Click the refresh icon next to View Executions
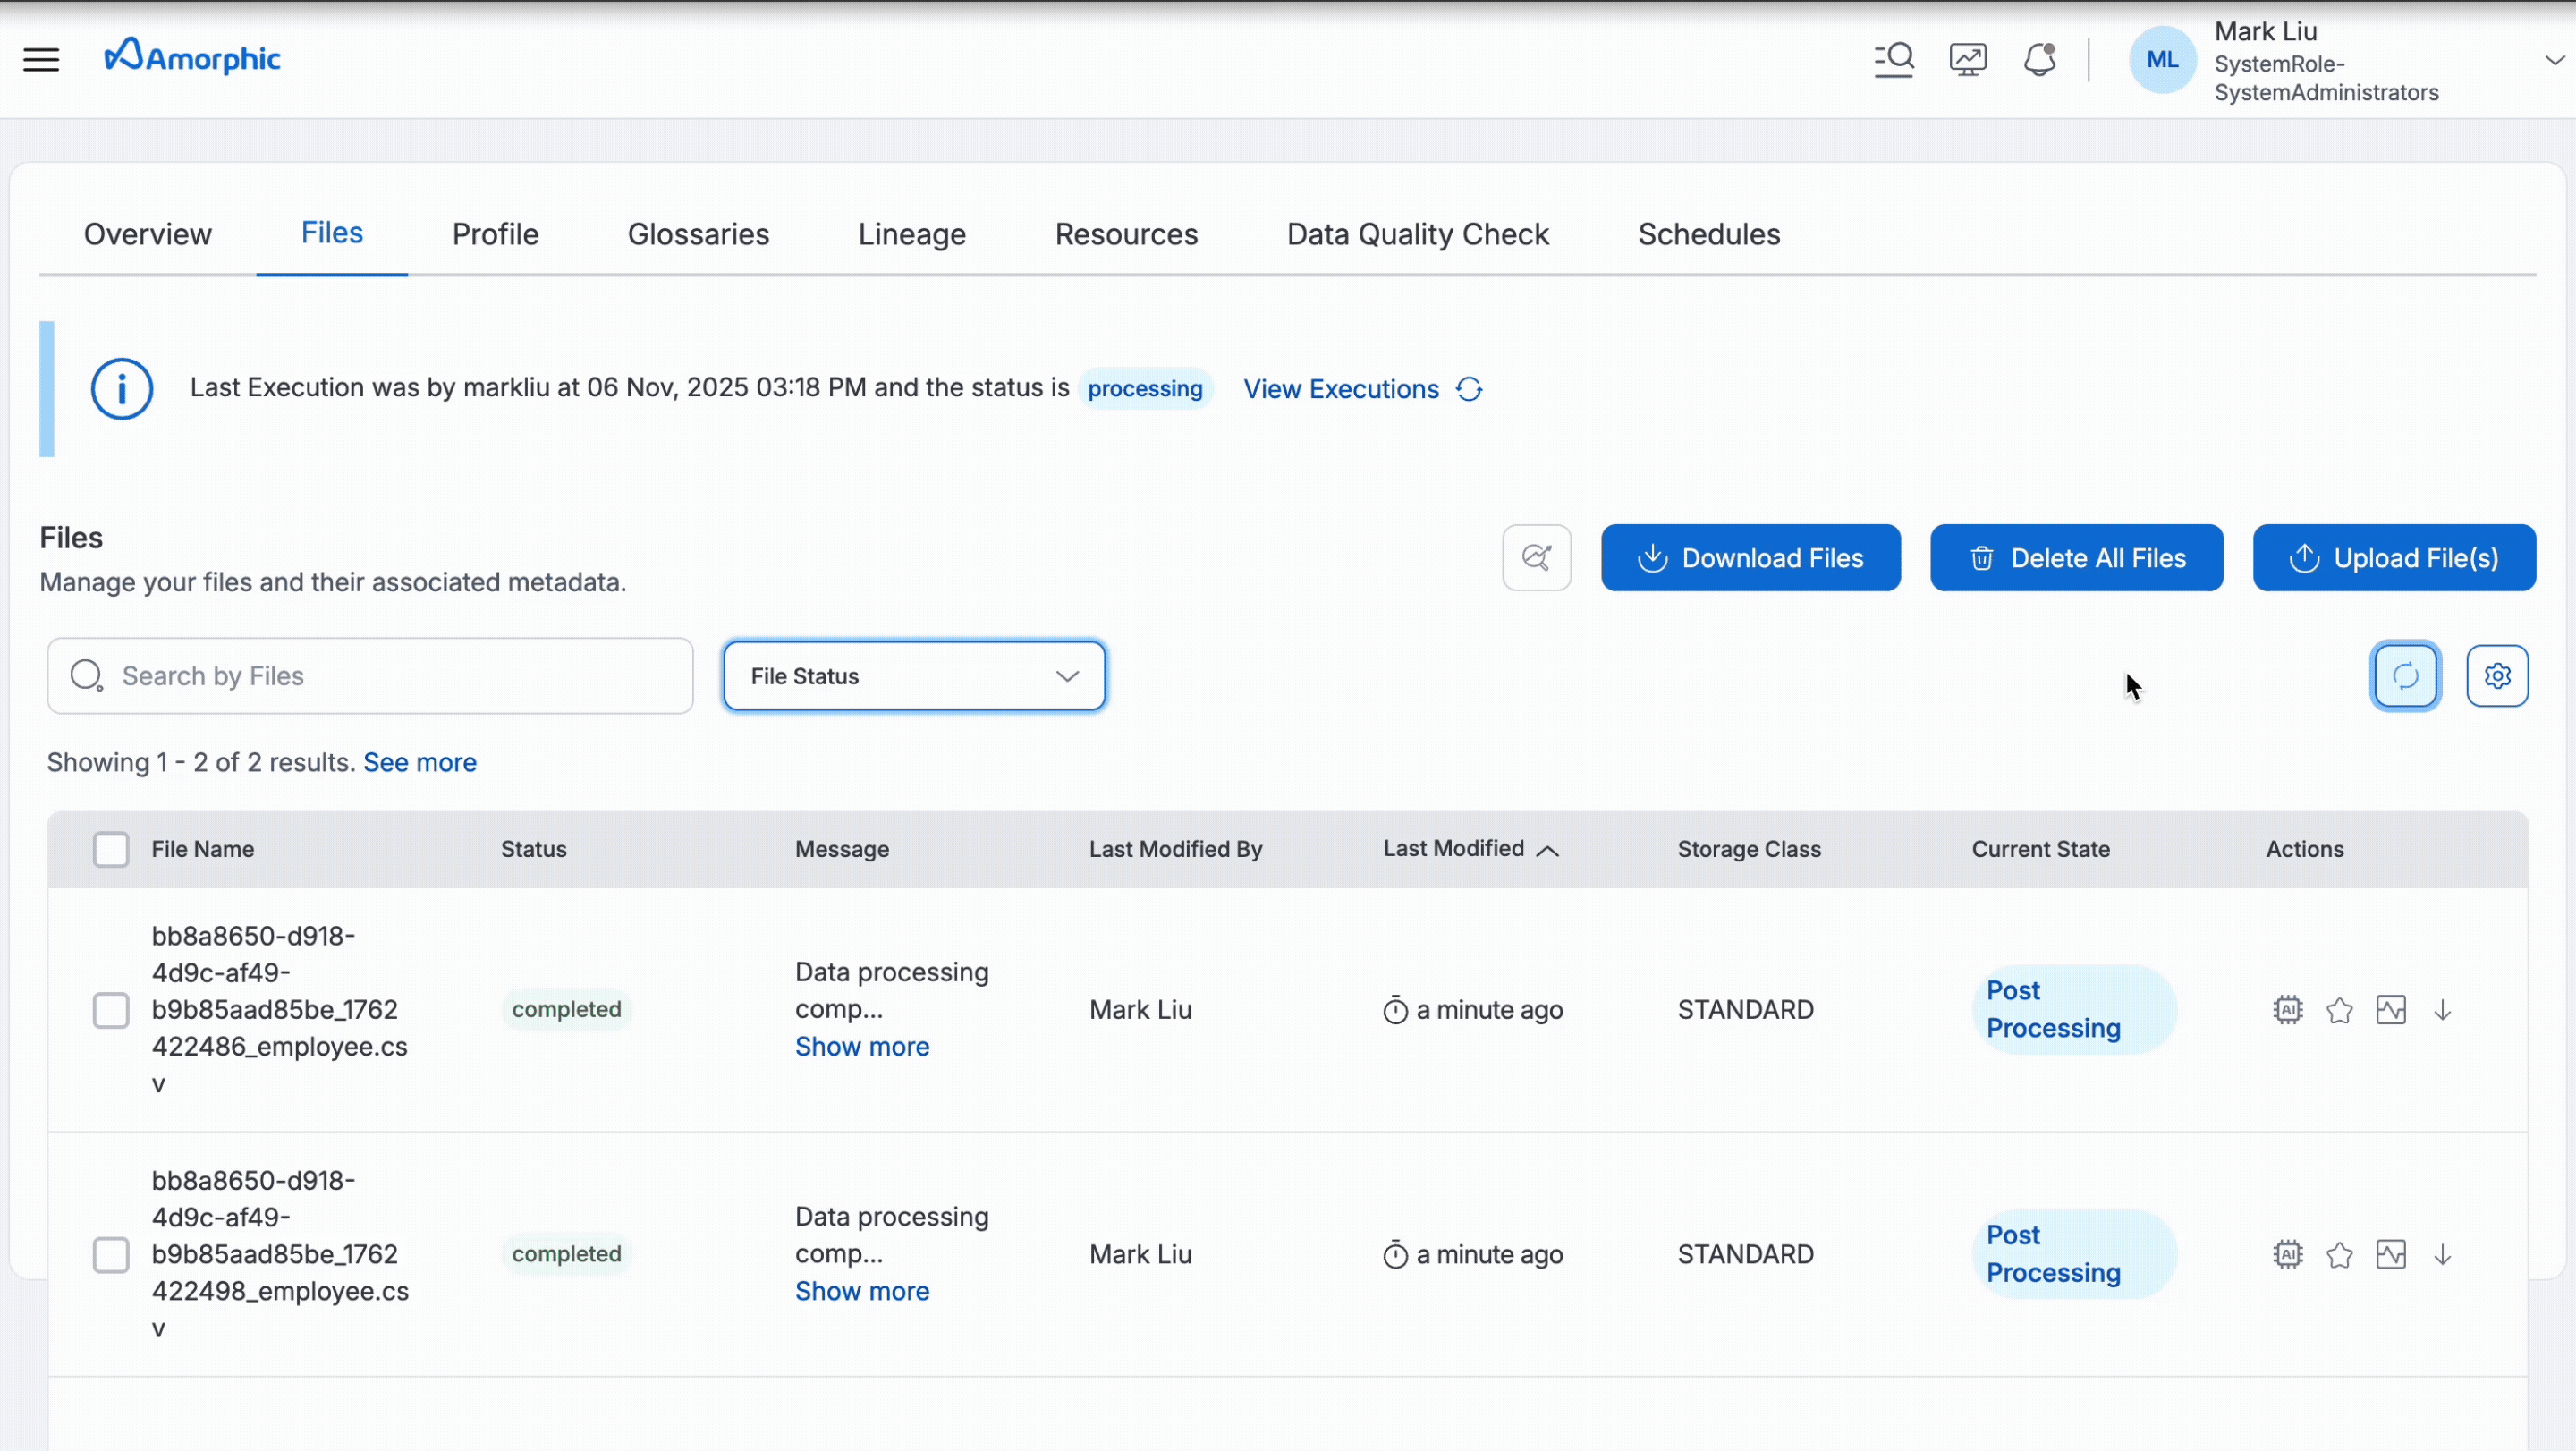This screenshot has width=2576, height=1451. (x=1468, y=389)
